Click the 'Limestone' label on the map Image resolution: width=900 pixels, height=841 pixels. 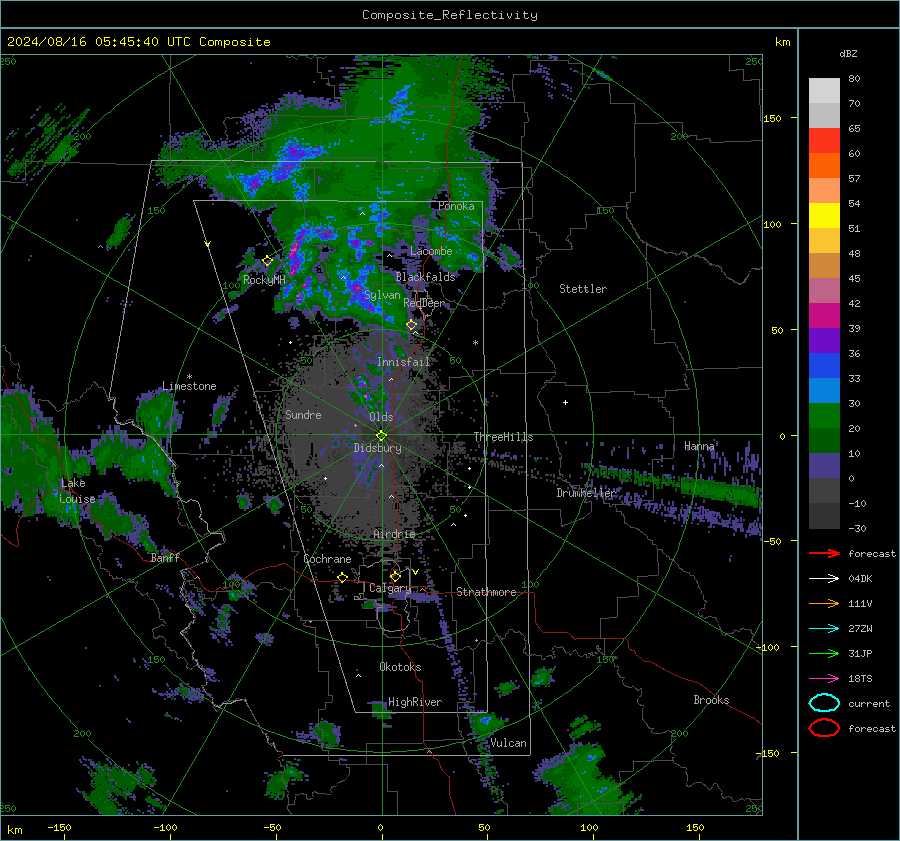(x=189, y=386)
